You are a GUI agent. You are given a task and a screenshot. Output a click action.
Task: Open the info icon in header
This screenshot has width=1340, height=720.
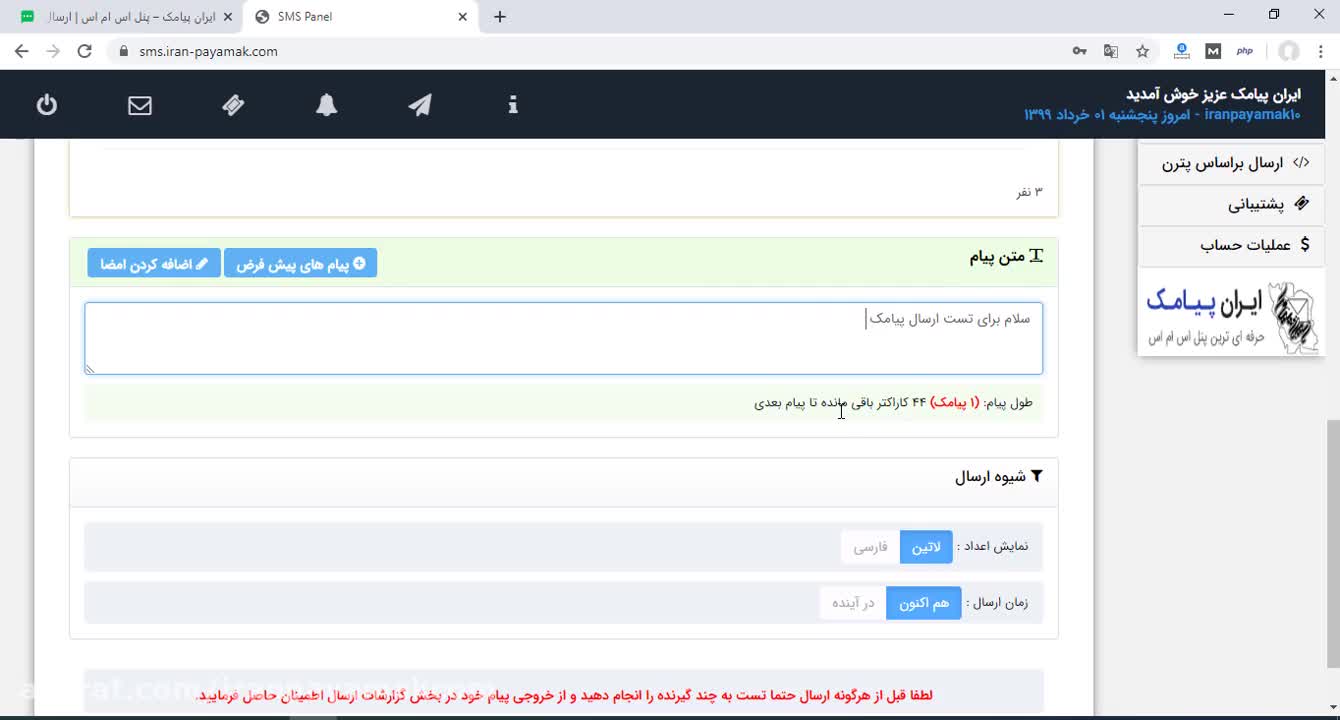[513, 105]
